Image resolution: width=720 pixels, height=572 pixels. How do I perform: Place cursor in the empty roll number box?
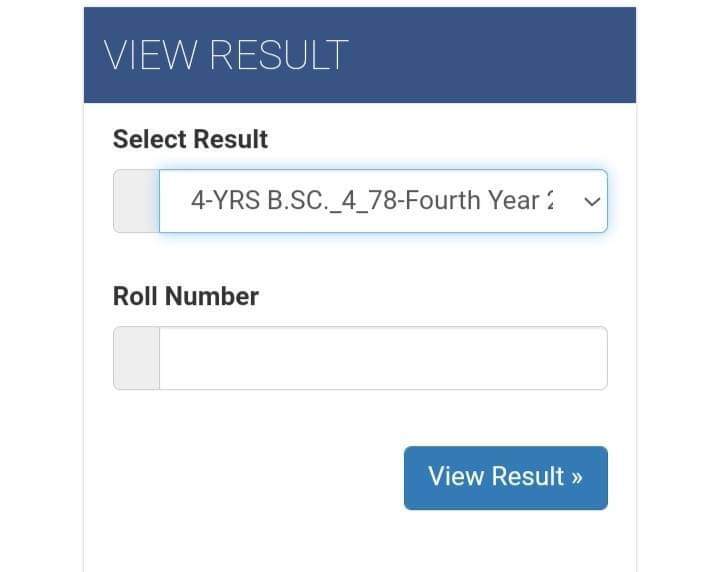tap(382, 358)
